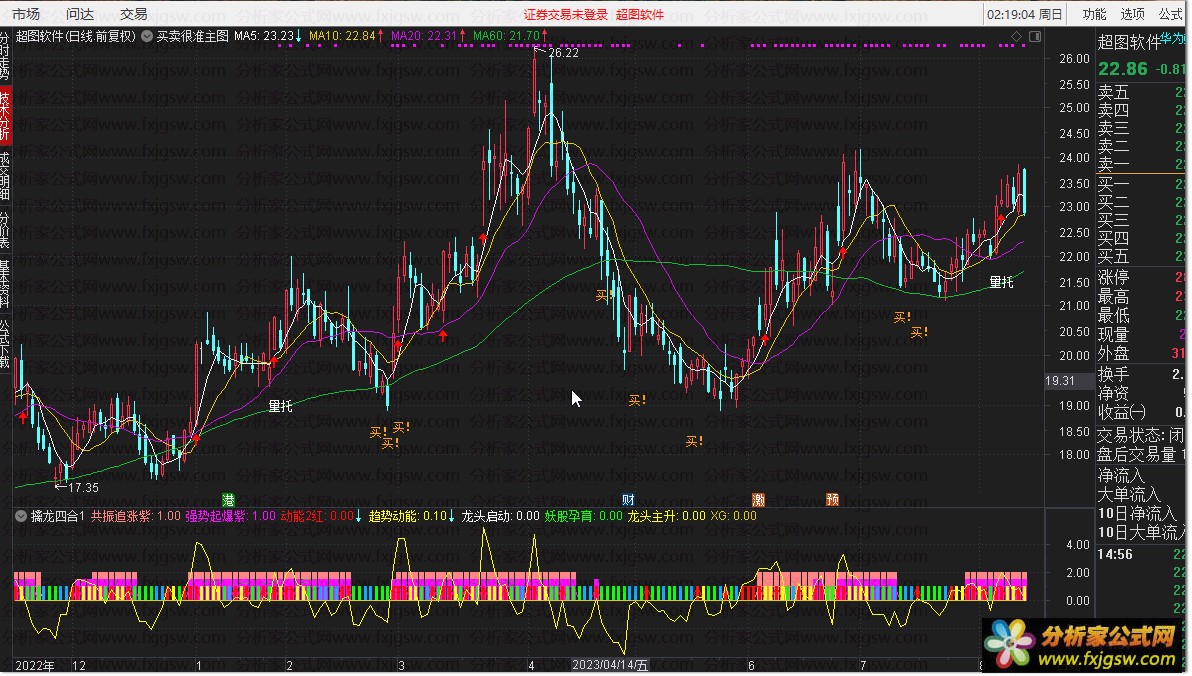Click the 02:19:04 周日 clock display

(1024, 14)
